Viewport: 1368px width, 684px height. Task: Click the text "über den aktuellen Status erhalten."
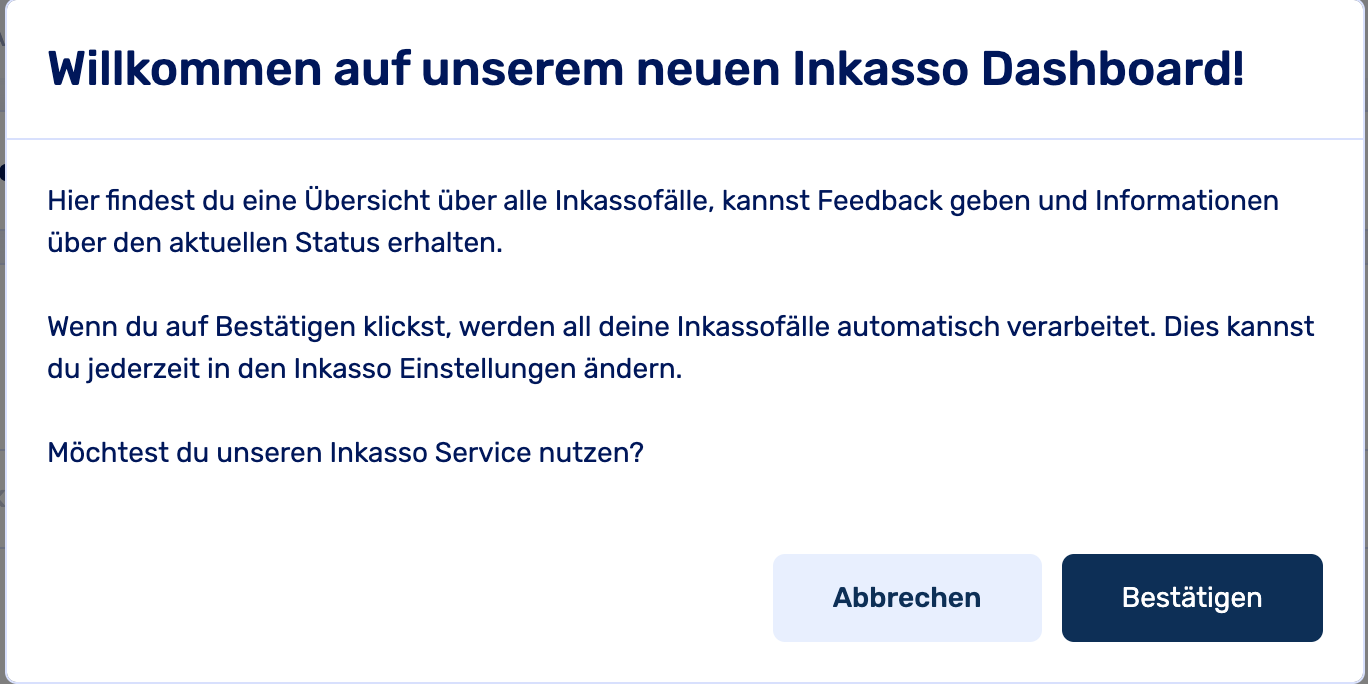(274, 243)
